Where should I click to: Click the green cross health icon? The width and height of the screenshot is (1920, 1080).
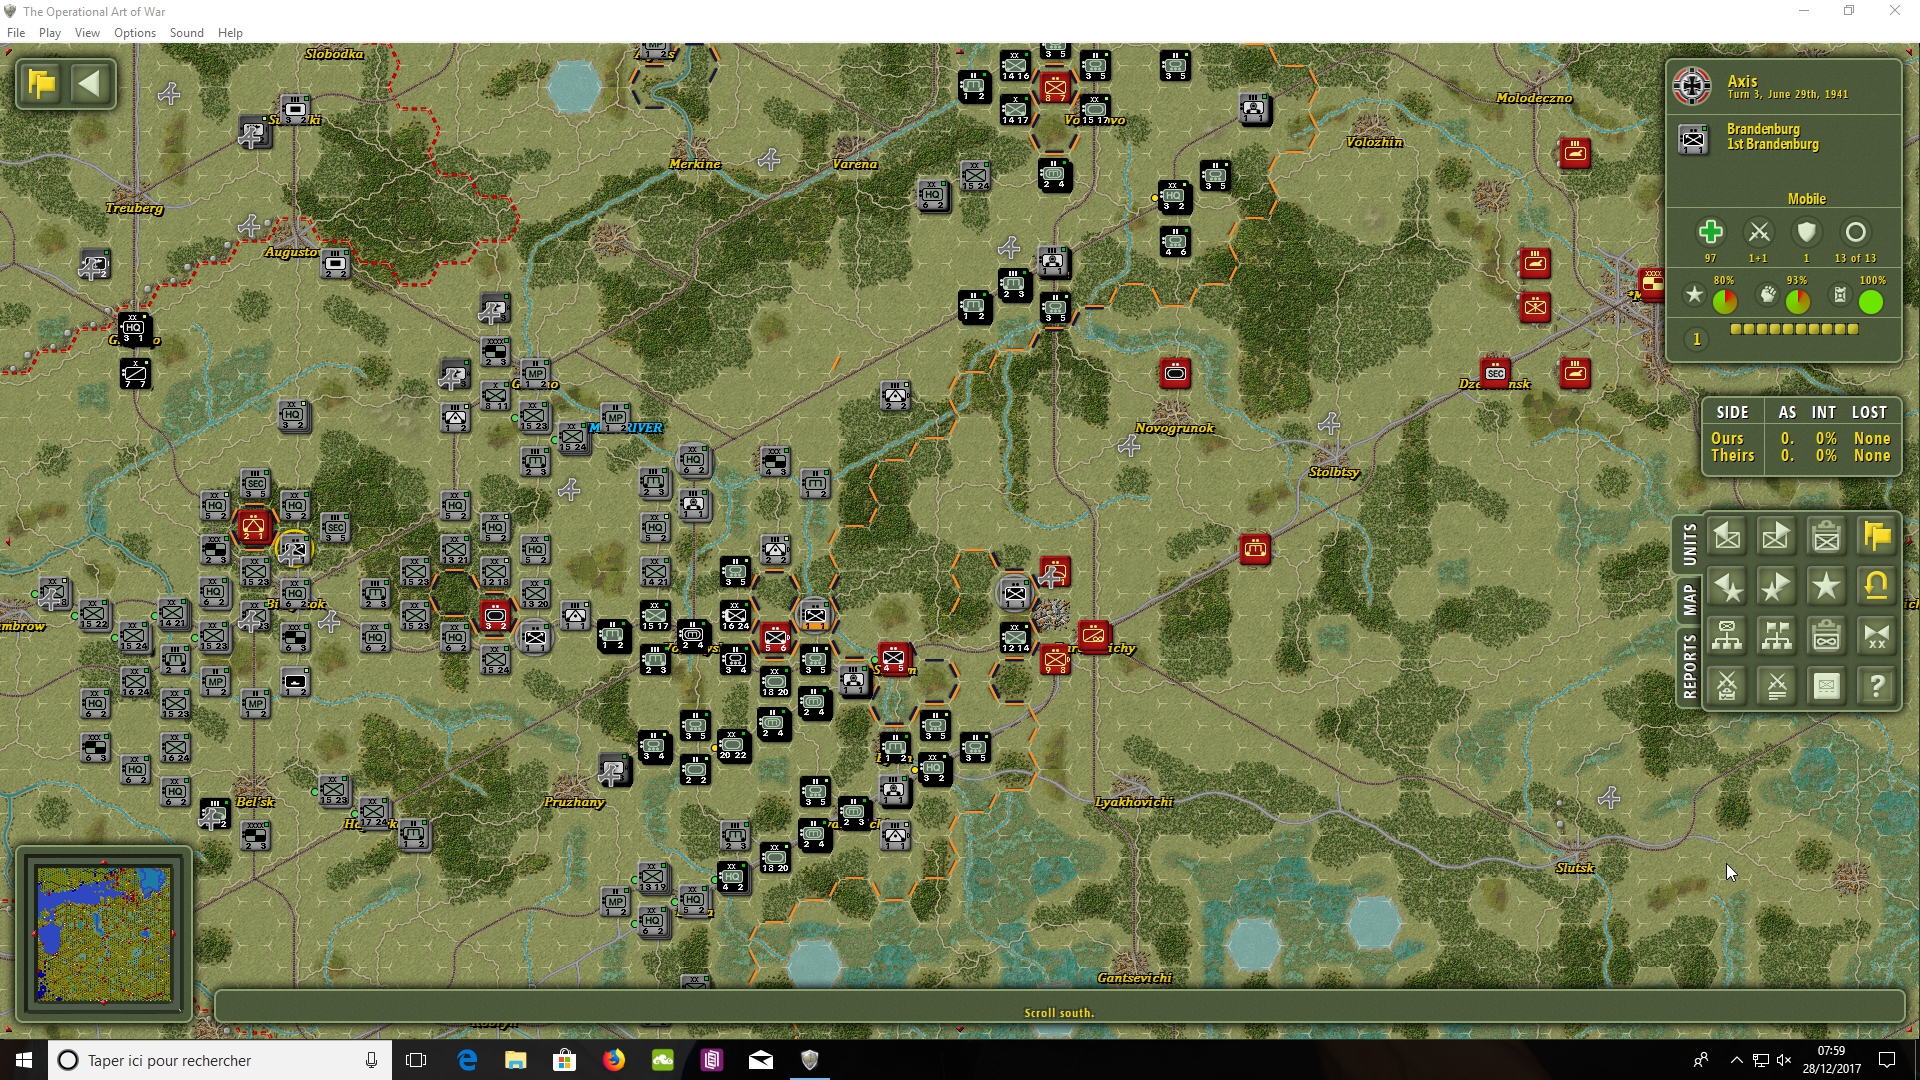(1710, 233)
